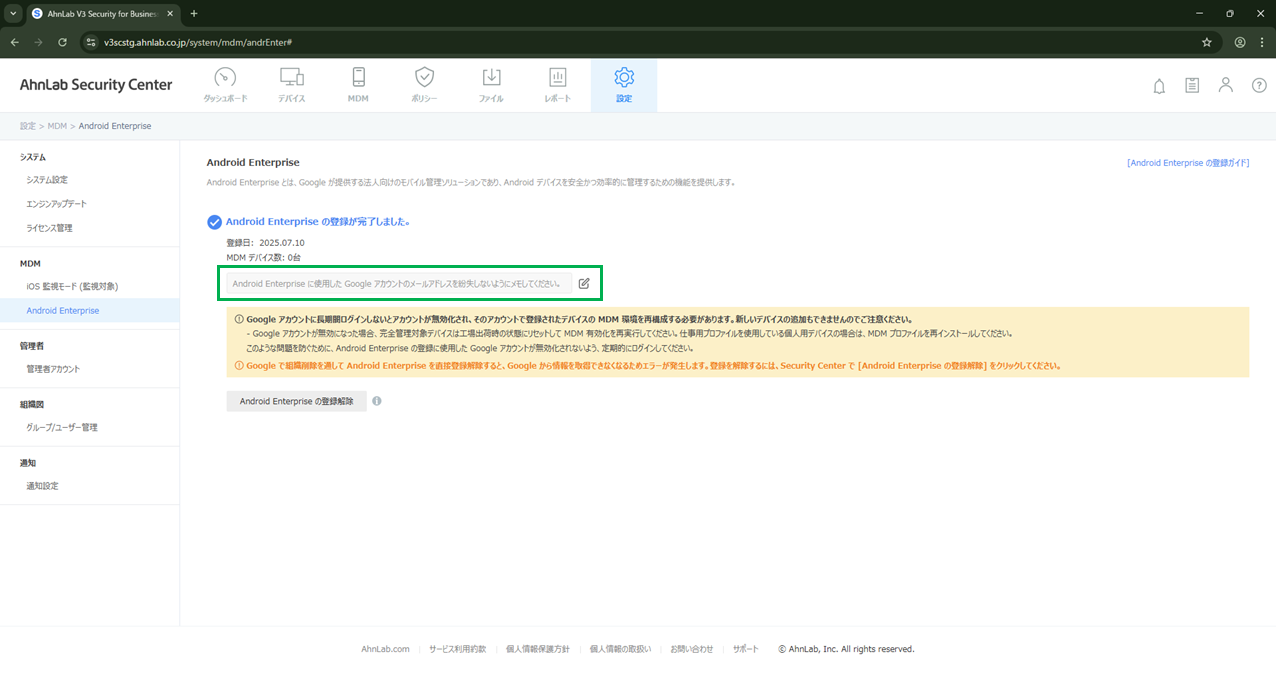Open サポート footer link
This screenshot has height=693, width=1276.
tap(745, 649)
